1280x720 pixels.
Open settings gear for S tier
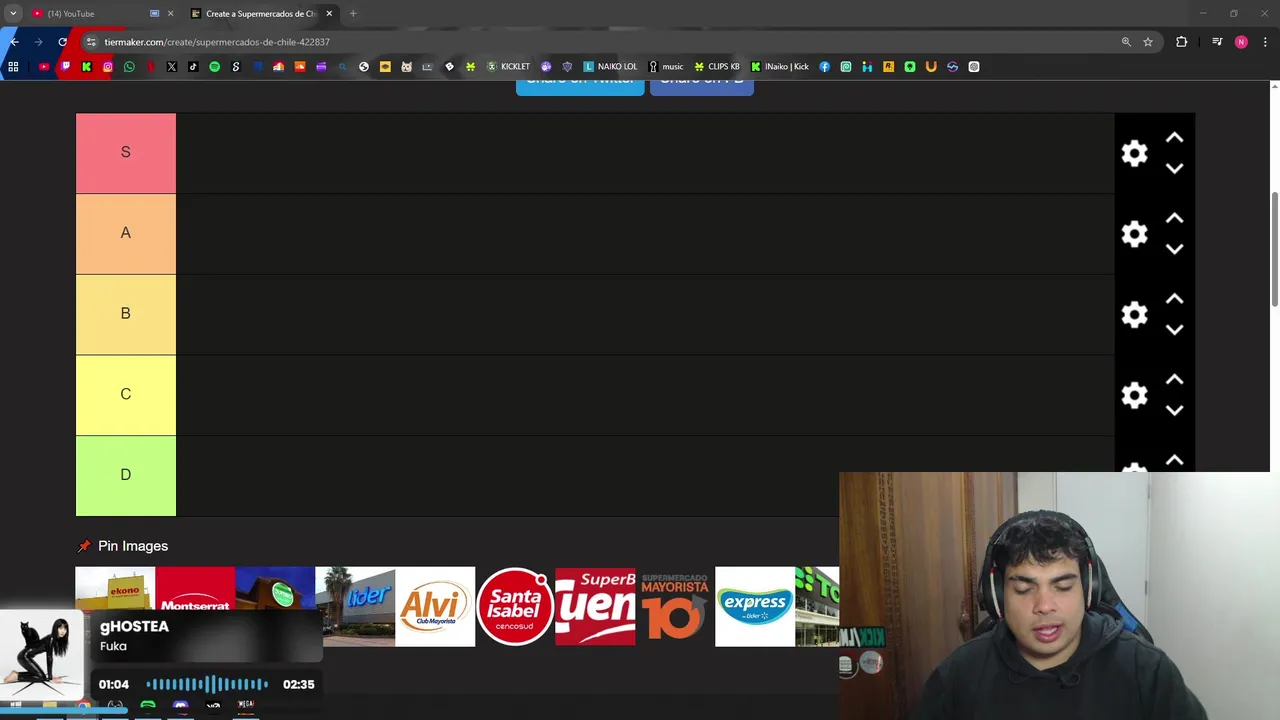[1134, 153]
